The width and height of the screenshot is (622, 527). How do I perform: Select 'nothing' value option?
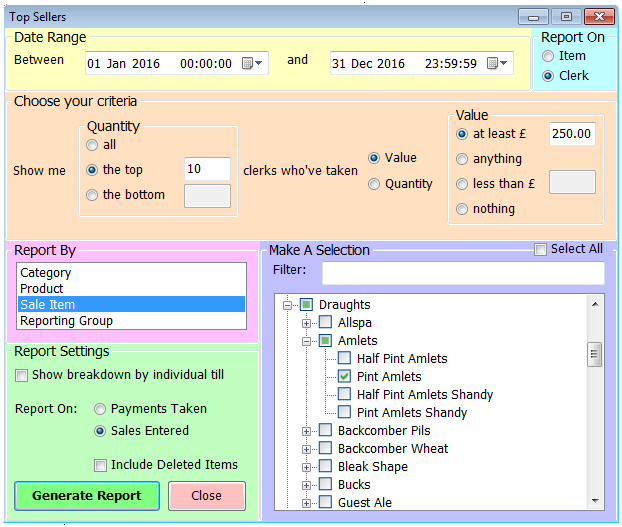[461, 209]
